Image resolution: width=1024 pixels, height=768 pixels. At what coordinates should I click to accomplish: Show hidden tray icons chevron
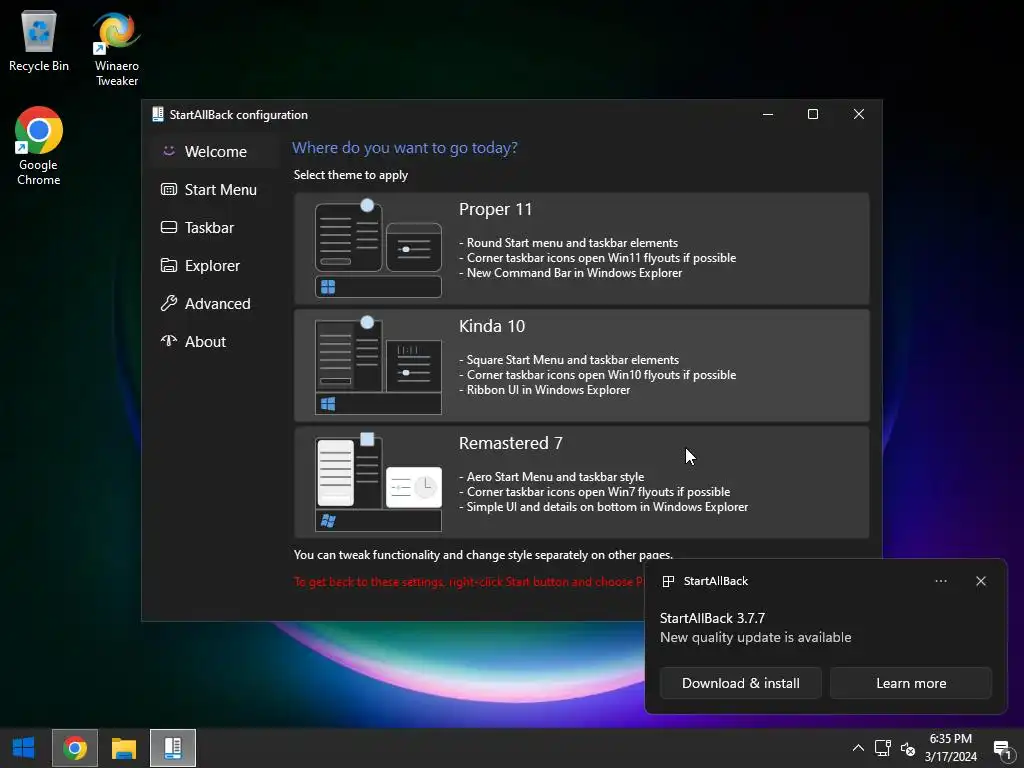tap(858, 748)
